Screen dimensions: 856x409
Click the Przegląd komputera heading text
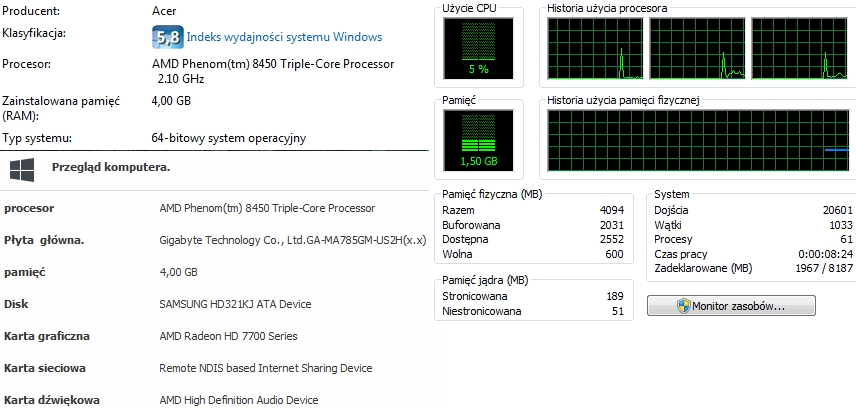click(x=111, y=167)
